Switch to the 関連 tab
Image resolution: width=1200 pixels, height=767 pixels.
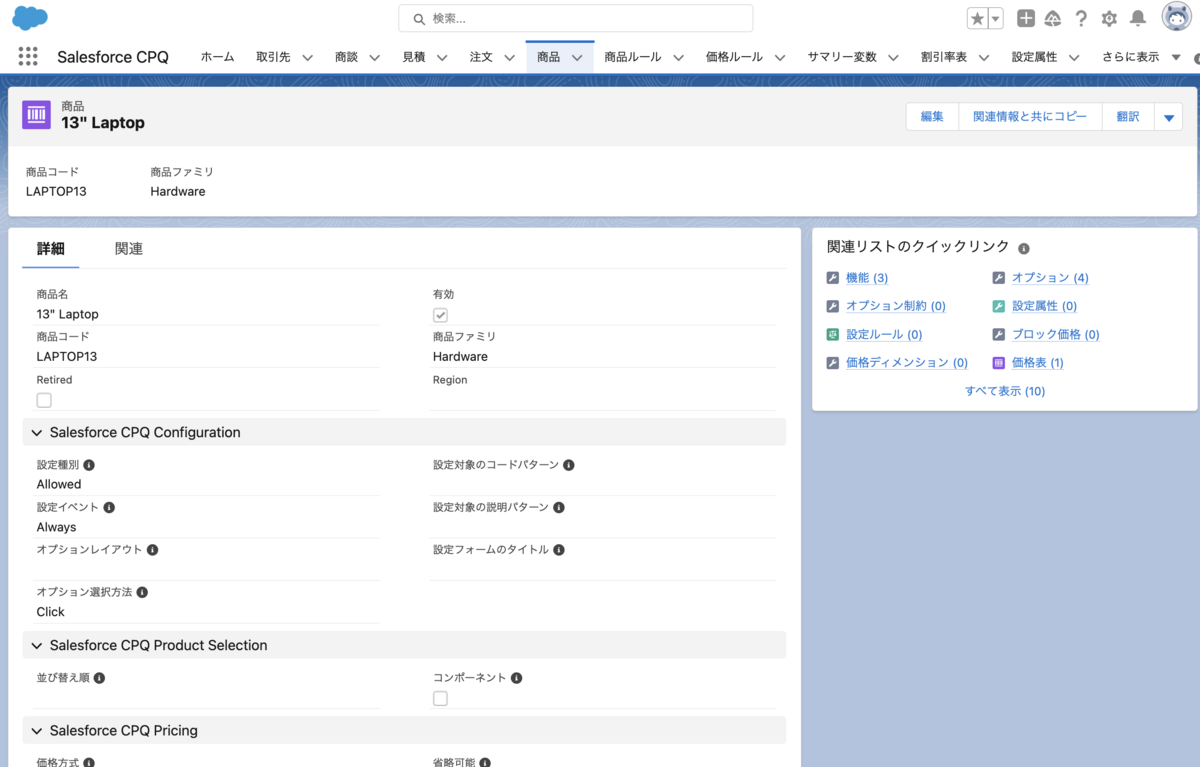tap(128, 248)
